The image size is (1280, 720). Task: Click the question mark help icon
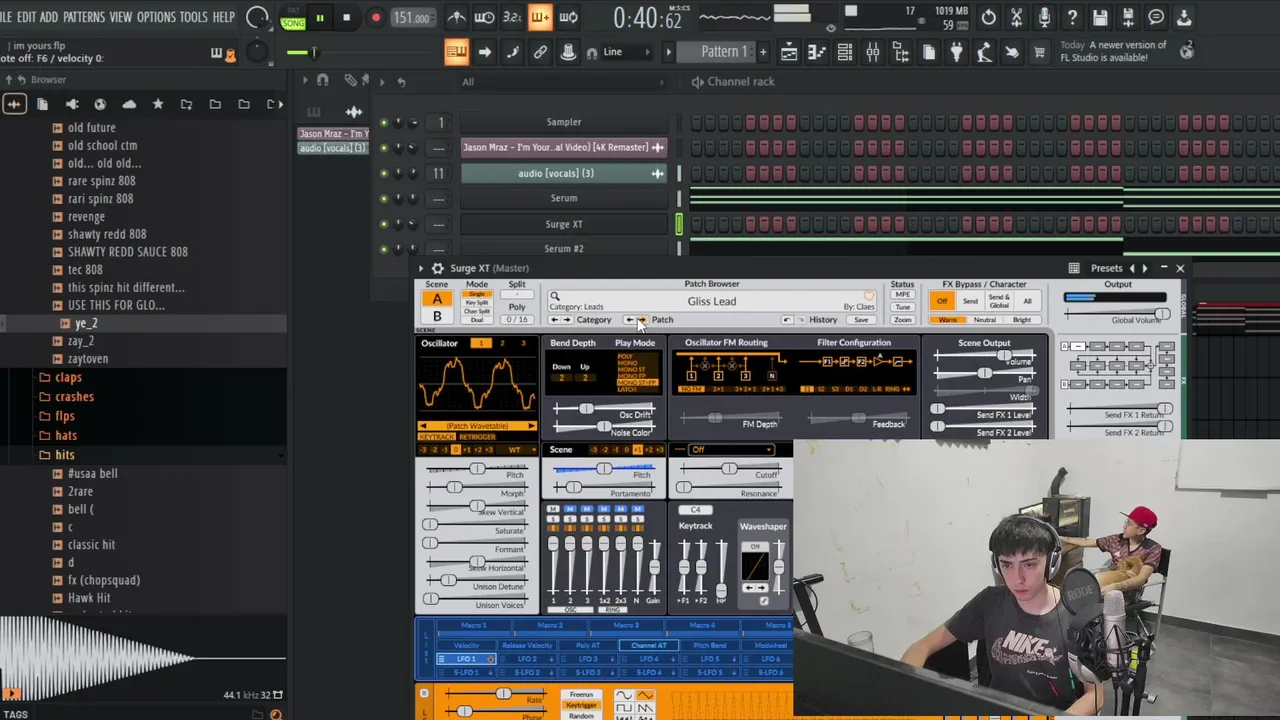tap(1072, 17)
